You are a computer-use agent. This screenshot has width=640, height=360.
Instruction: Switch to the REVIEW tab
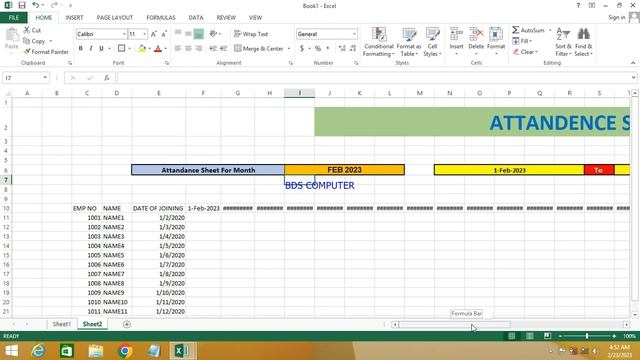[226, 18]
